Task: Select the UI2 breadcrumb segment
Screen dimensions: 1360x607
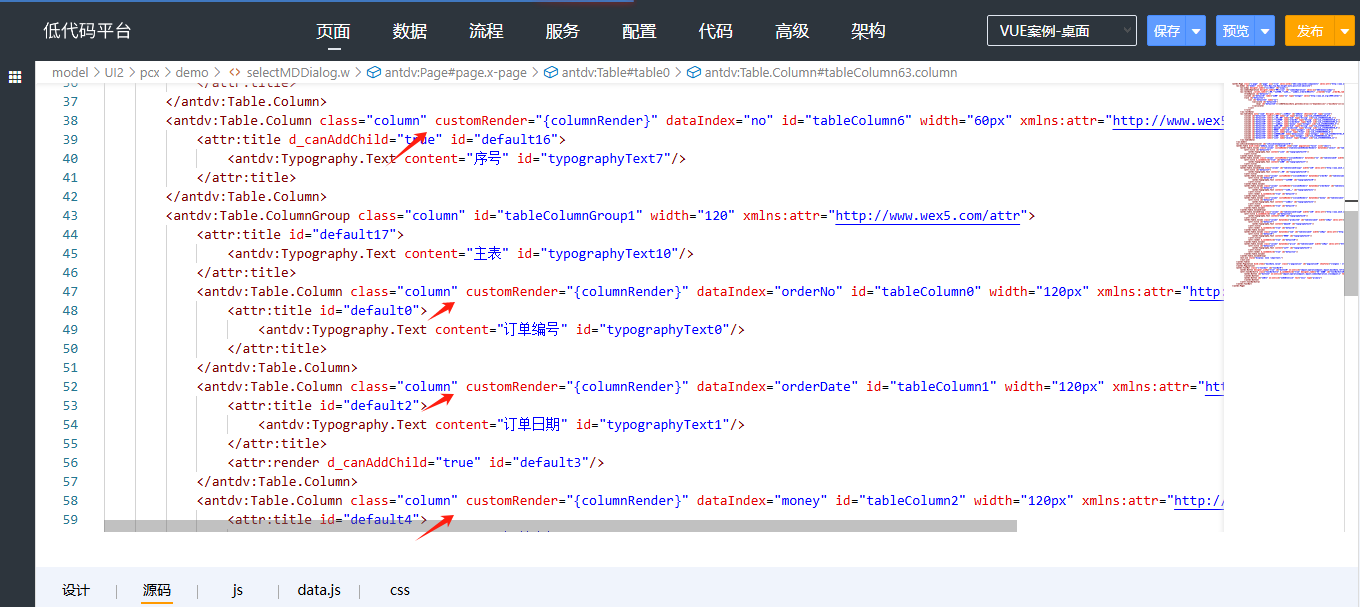Action: coord(114,72)
